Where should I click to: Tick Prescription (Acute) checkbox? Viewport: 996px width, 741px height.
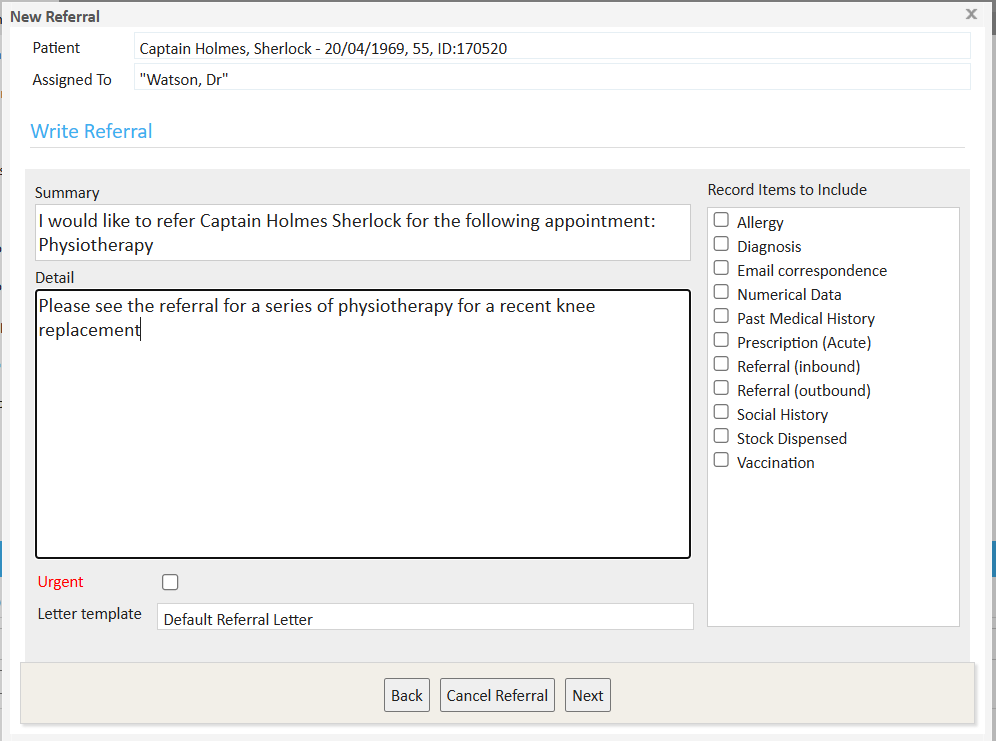click(x=721, y=341)
